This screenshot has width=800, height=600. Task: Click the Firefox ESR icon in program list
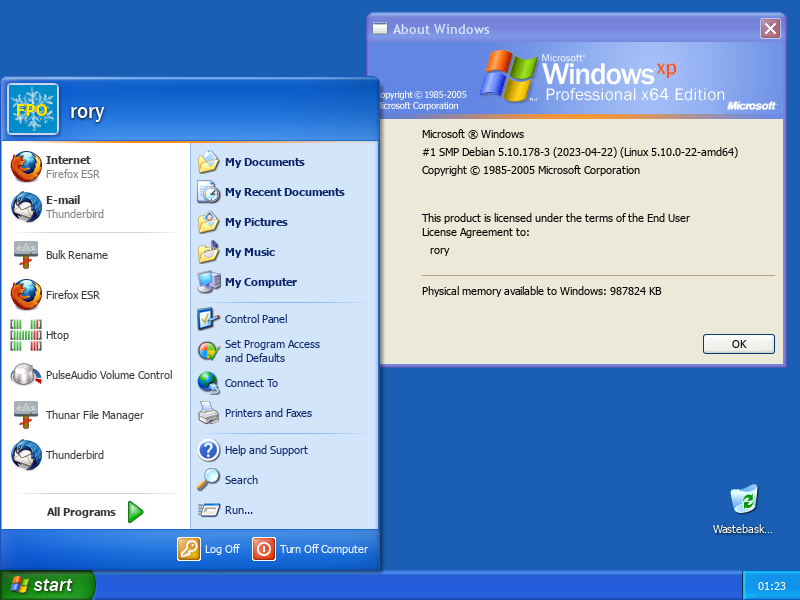pyautogui.click(x=26, y=294)
